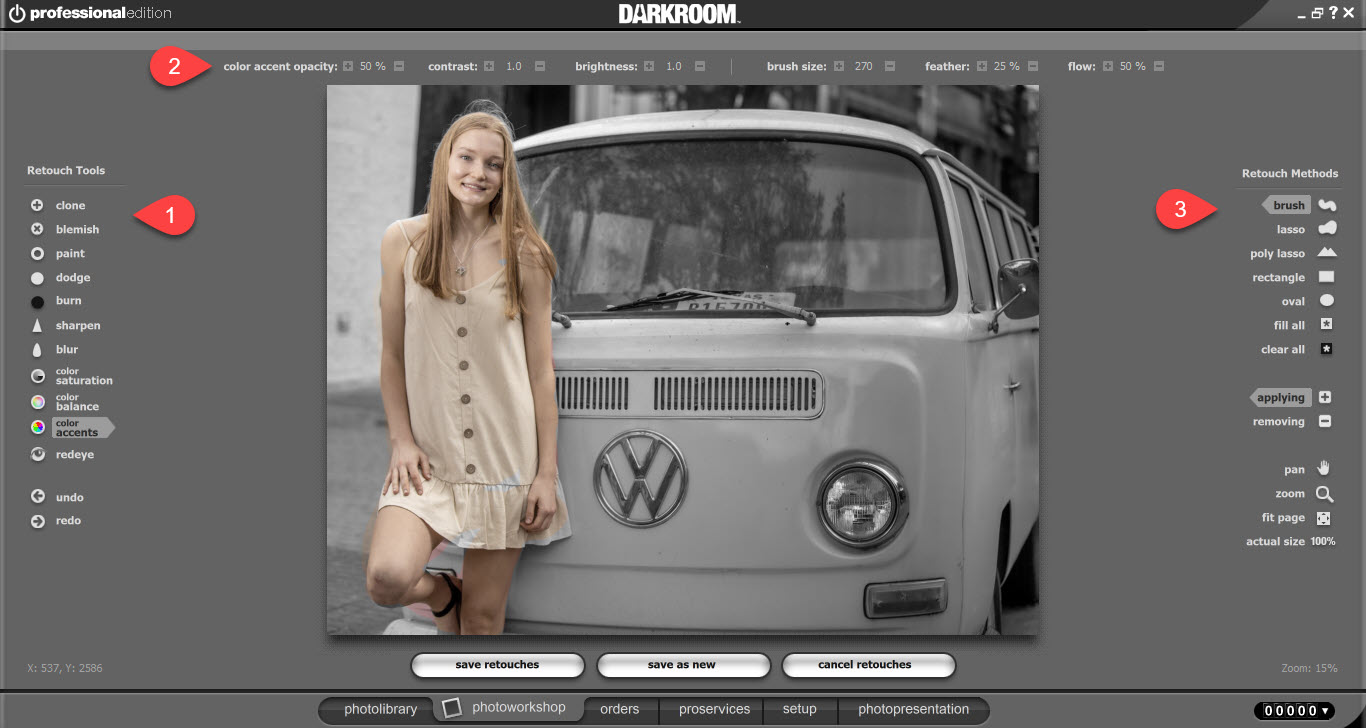Redo the last retouch
Viewport: 1366px width, 728px height.
(57, 521)
